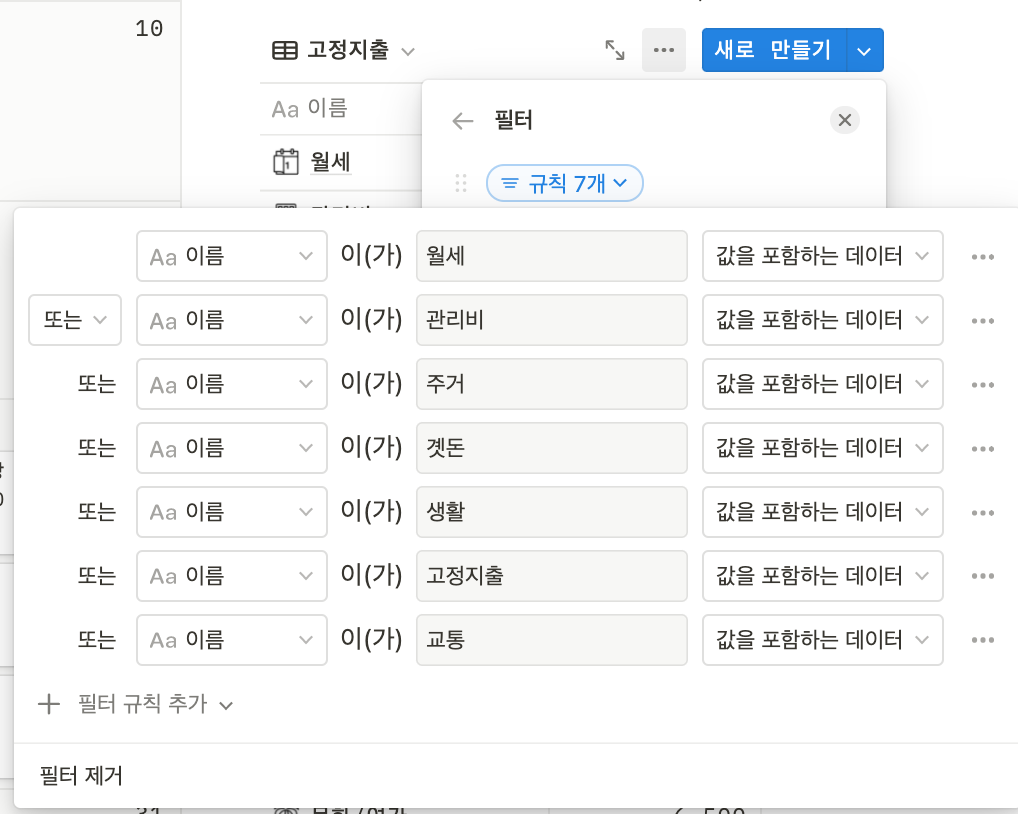Click the 생활 filter value field
Screen dimensions: 1018x814
click(551, 512)
